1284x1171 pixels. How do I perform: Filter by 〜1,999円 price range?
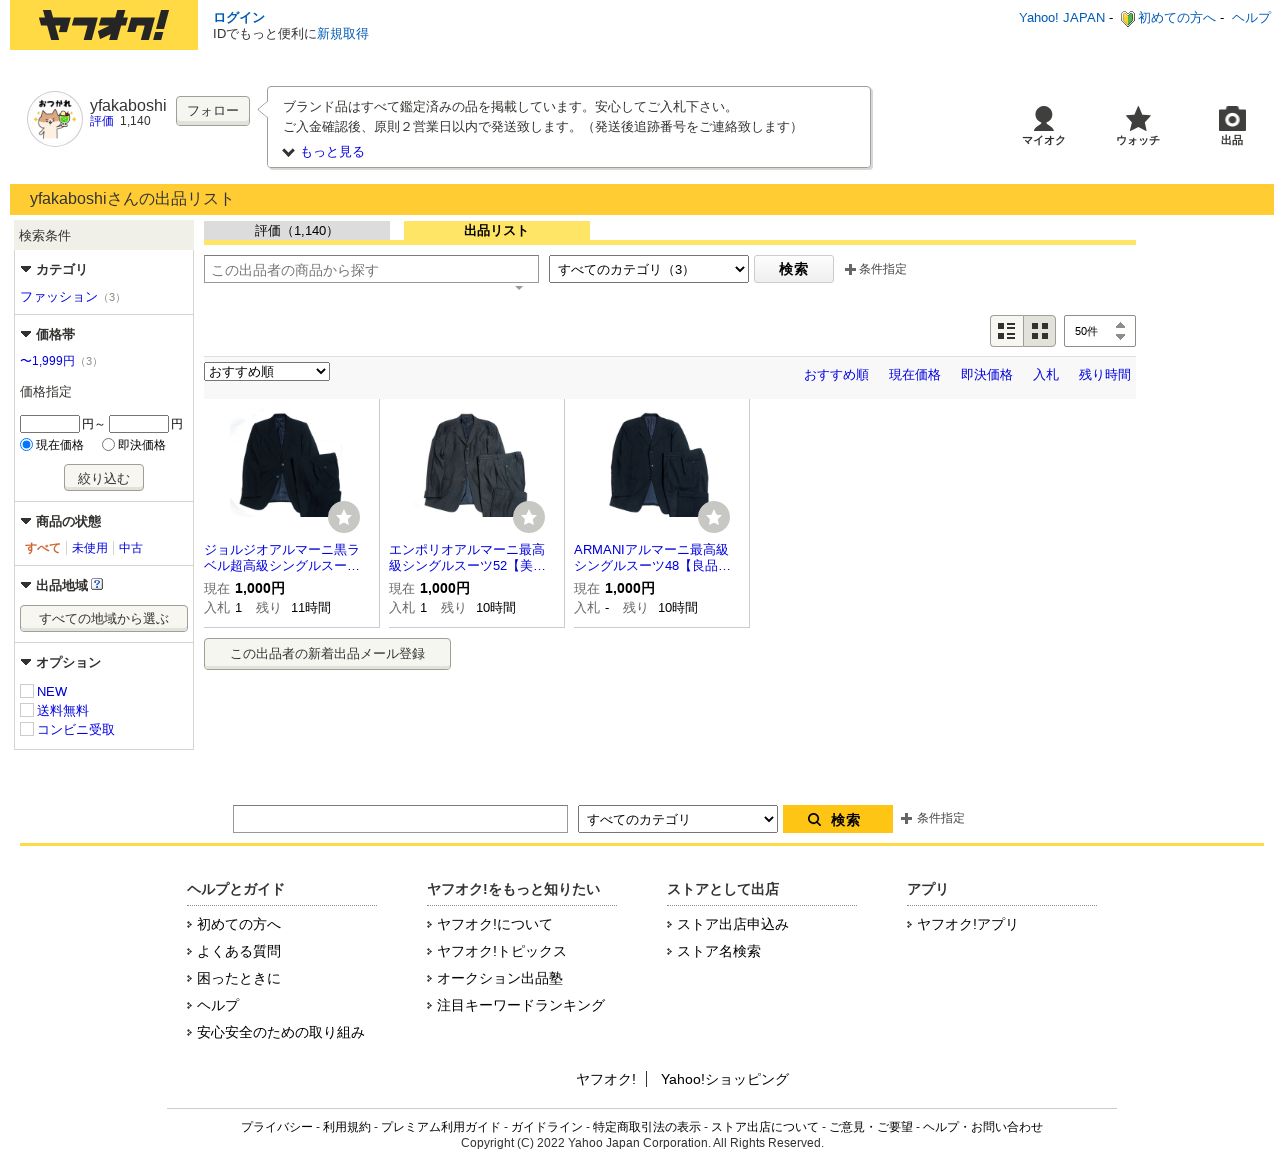48,361
